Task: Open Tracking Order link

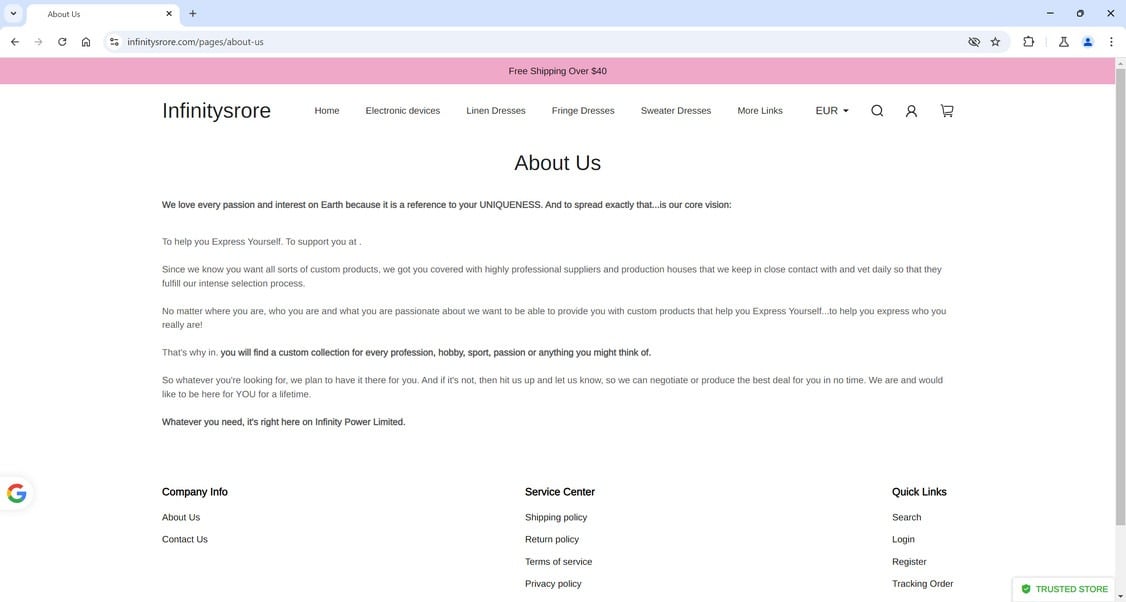Action: click(923, 584)
